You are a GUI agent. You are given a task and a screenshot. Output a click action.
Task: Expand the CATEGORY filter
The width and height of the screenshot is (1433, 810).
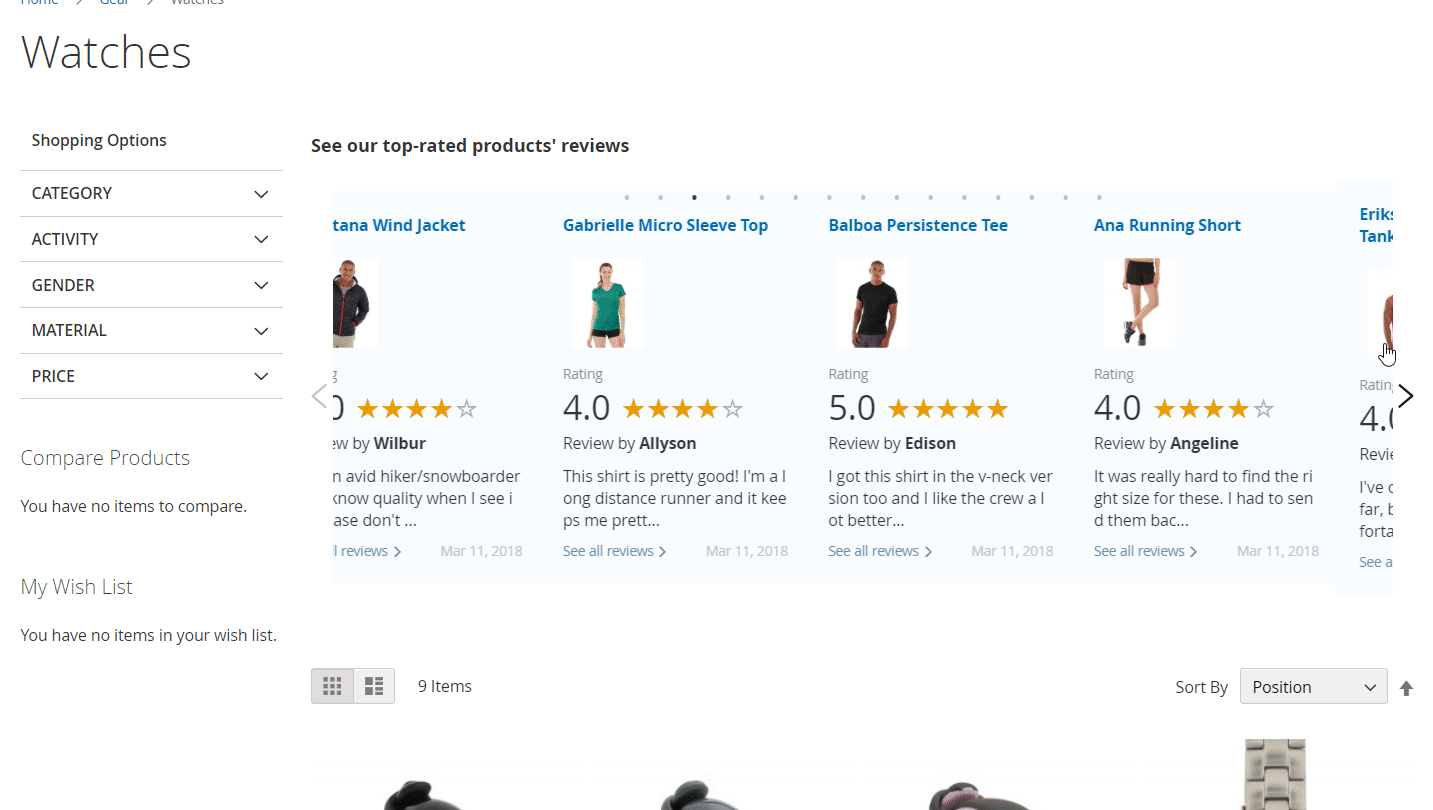click(x=151, y=194)
